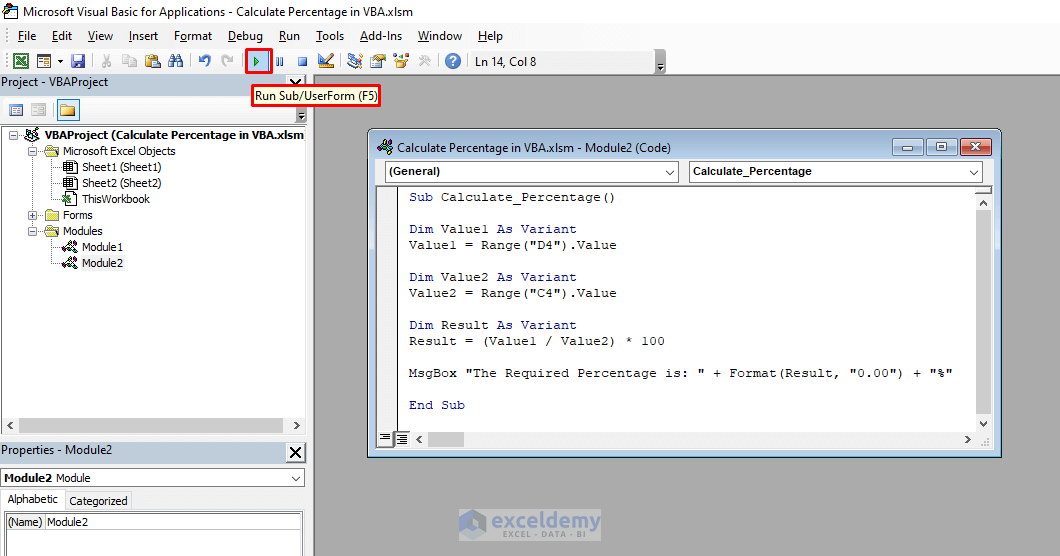Switch to the Alphabetic properties tab
This screenshot has height=556, width=1060.
(32, 499)
